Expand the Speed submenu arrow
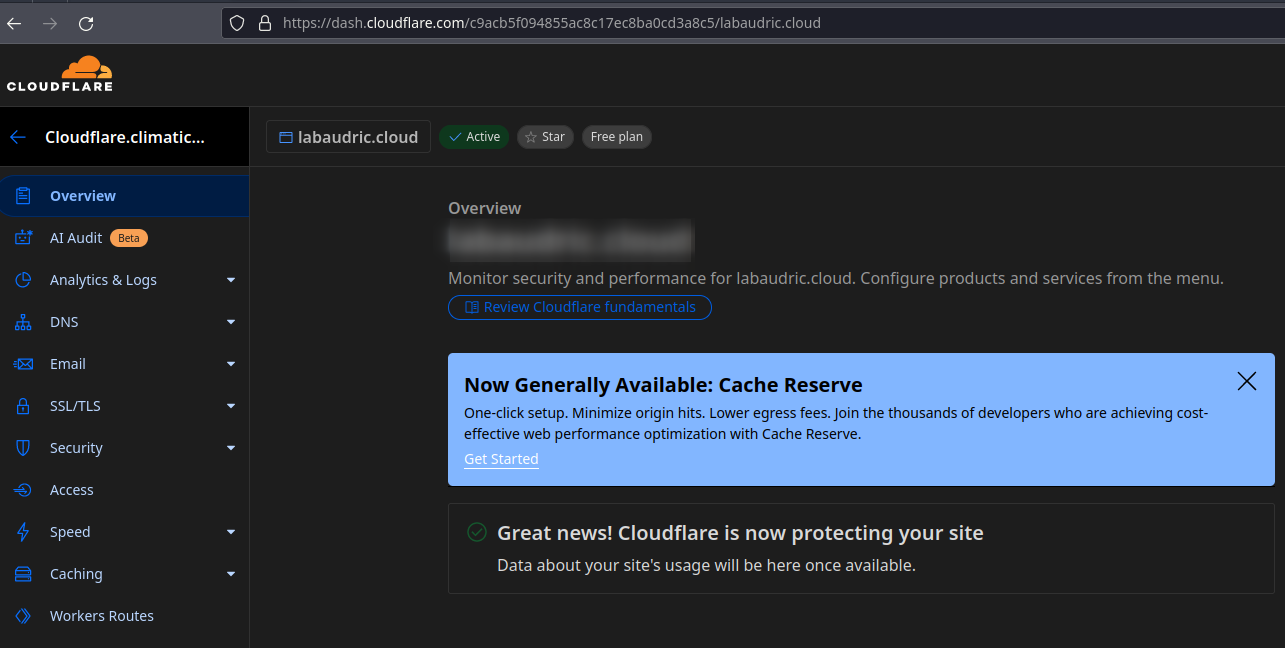Viewport: 1285px width, 648px height. pos(231,532)
